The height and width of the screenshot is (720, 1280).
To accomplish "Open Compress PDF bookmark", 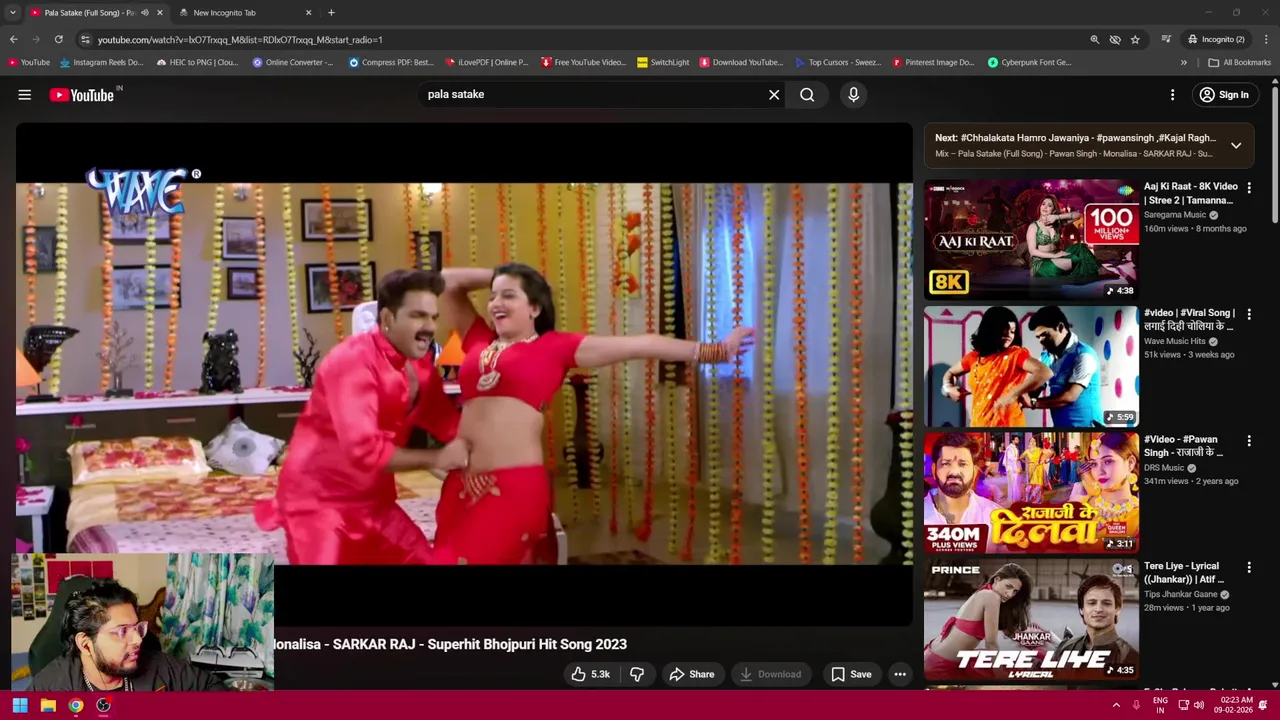I will click(x=391, y=62).
